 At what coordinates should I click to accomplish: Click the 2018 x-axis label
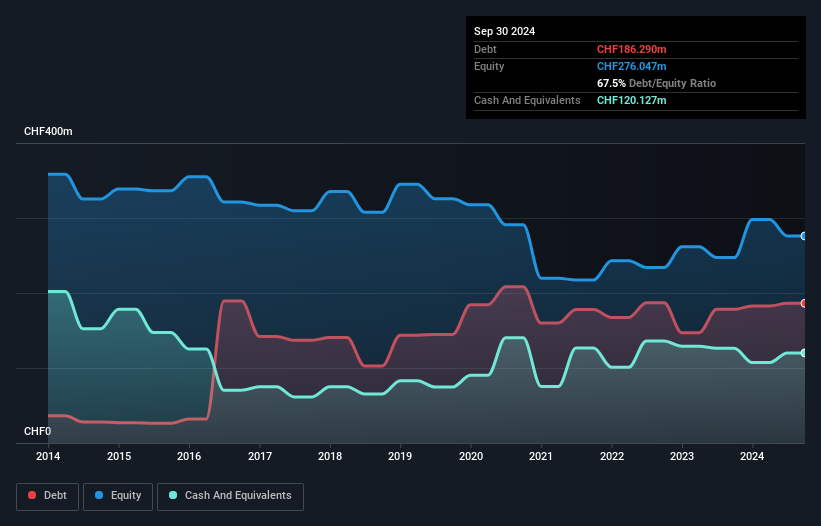point(330,456)
